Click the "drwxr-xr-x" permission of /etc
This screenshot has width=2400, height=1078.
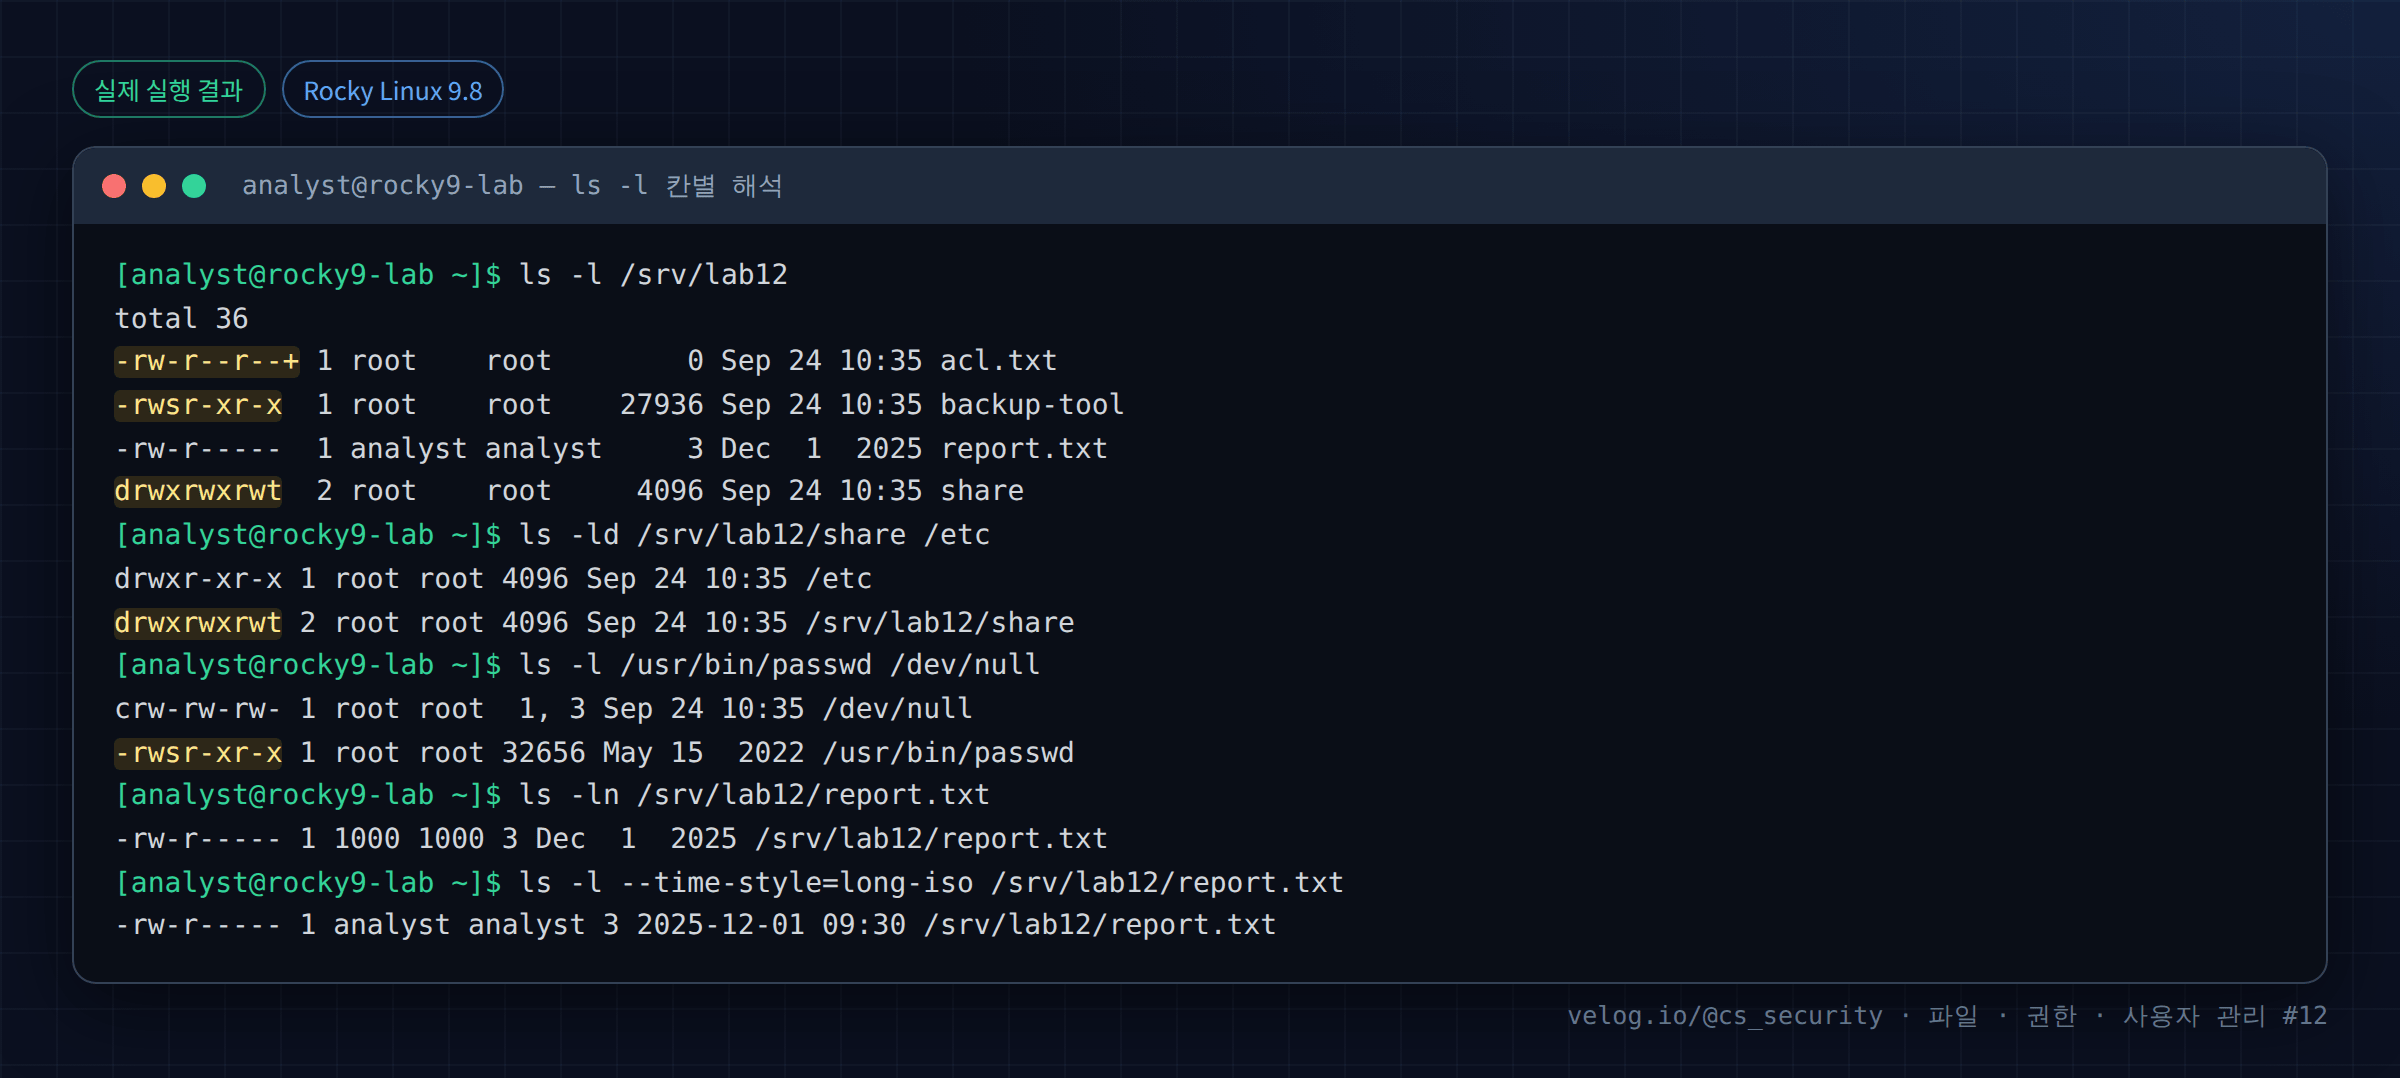[x=199, y=579]
